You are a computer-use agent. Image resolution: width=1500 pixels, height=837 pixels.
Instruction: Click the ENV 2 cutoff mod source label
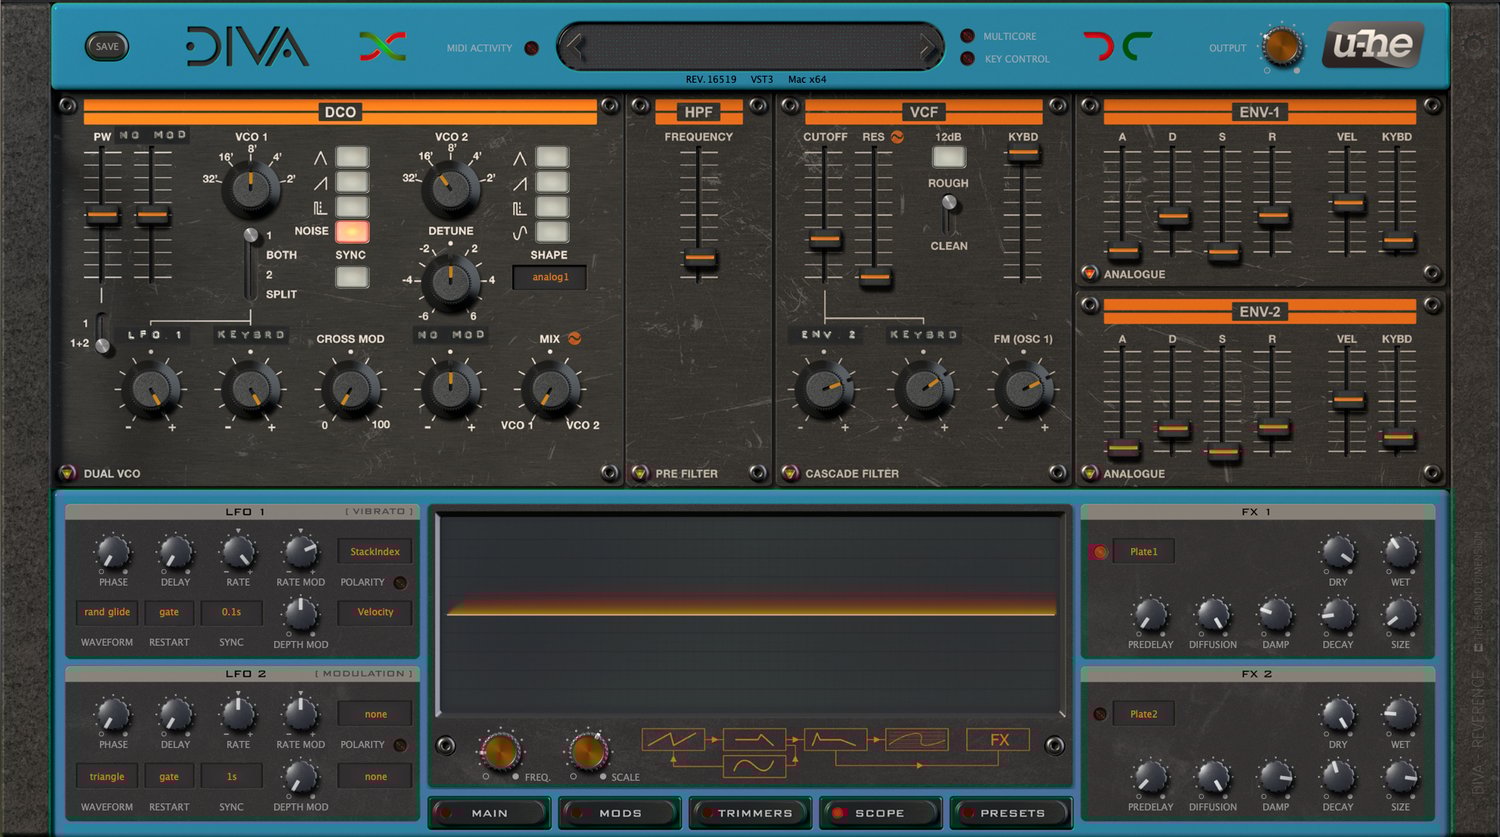click(825, 335)
